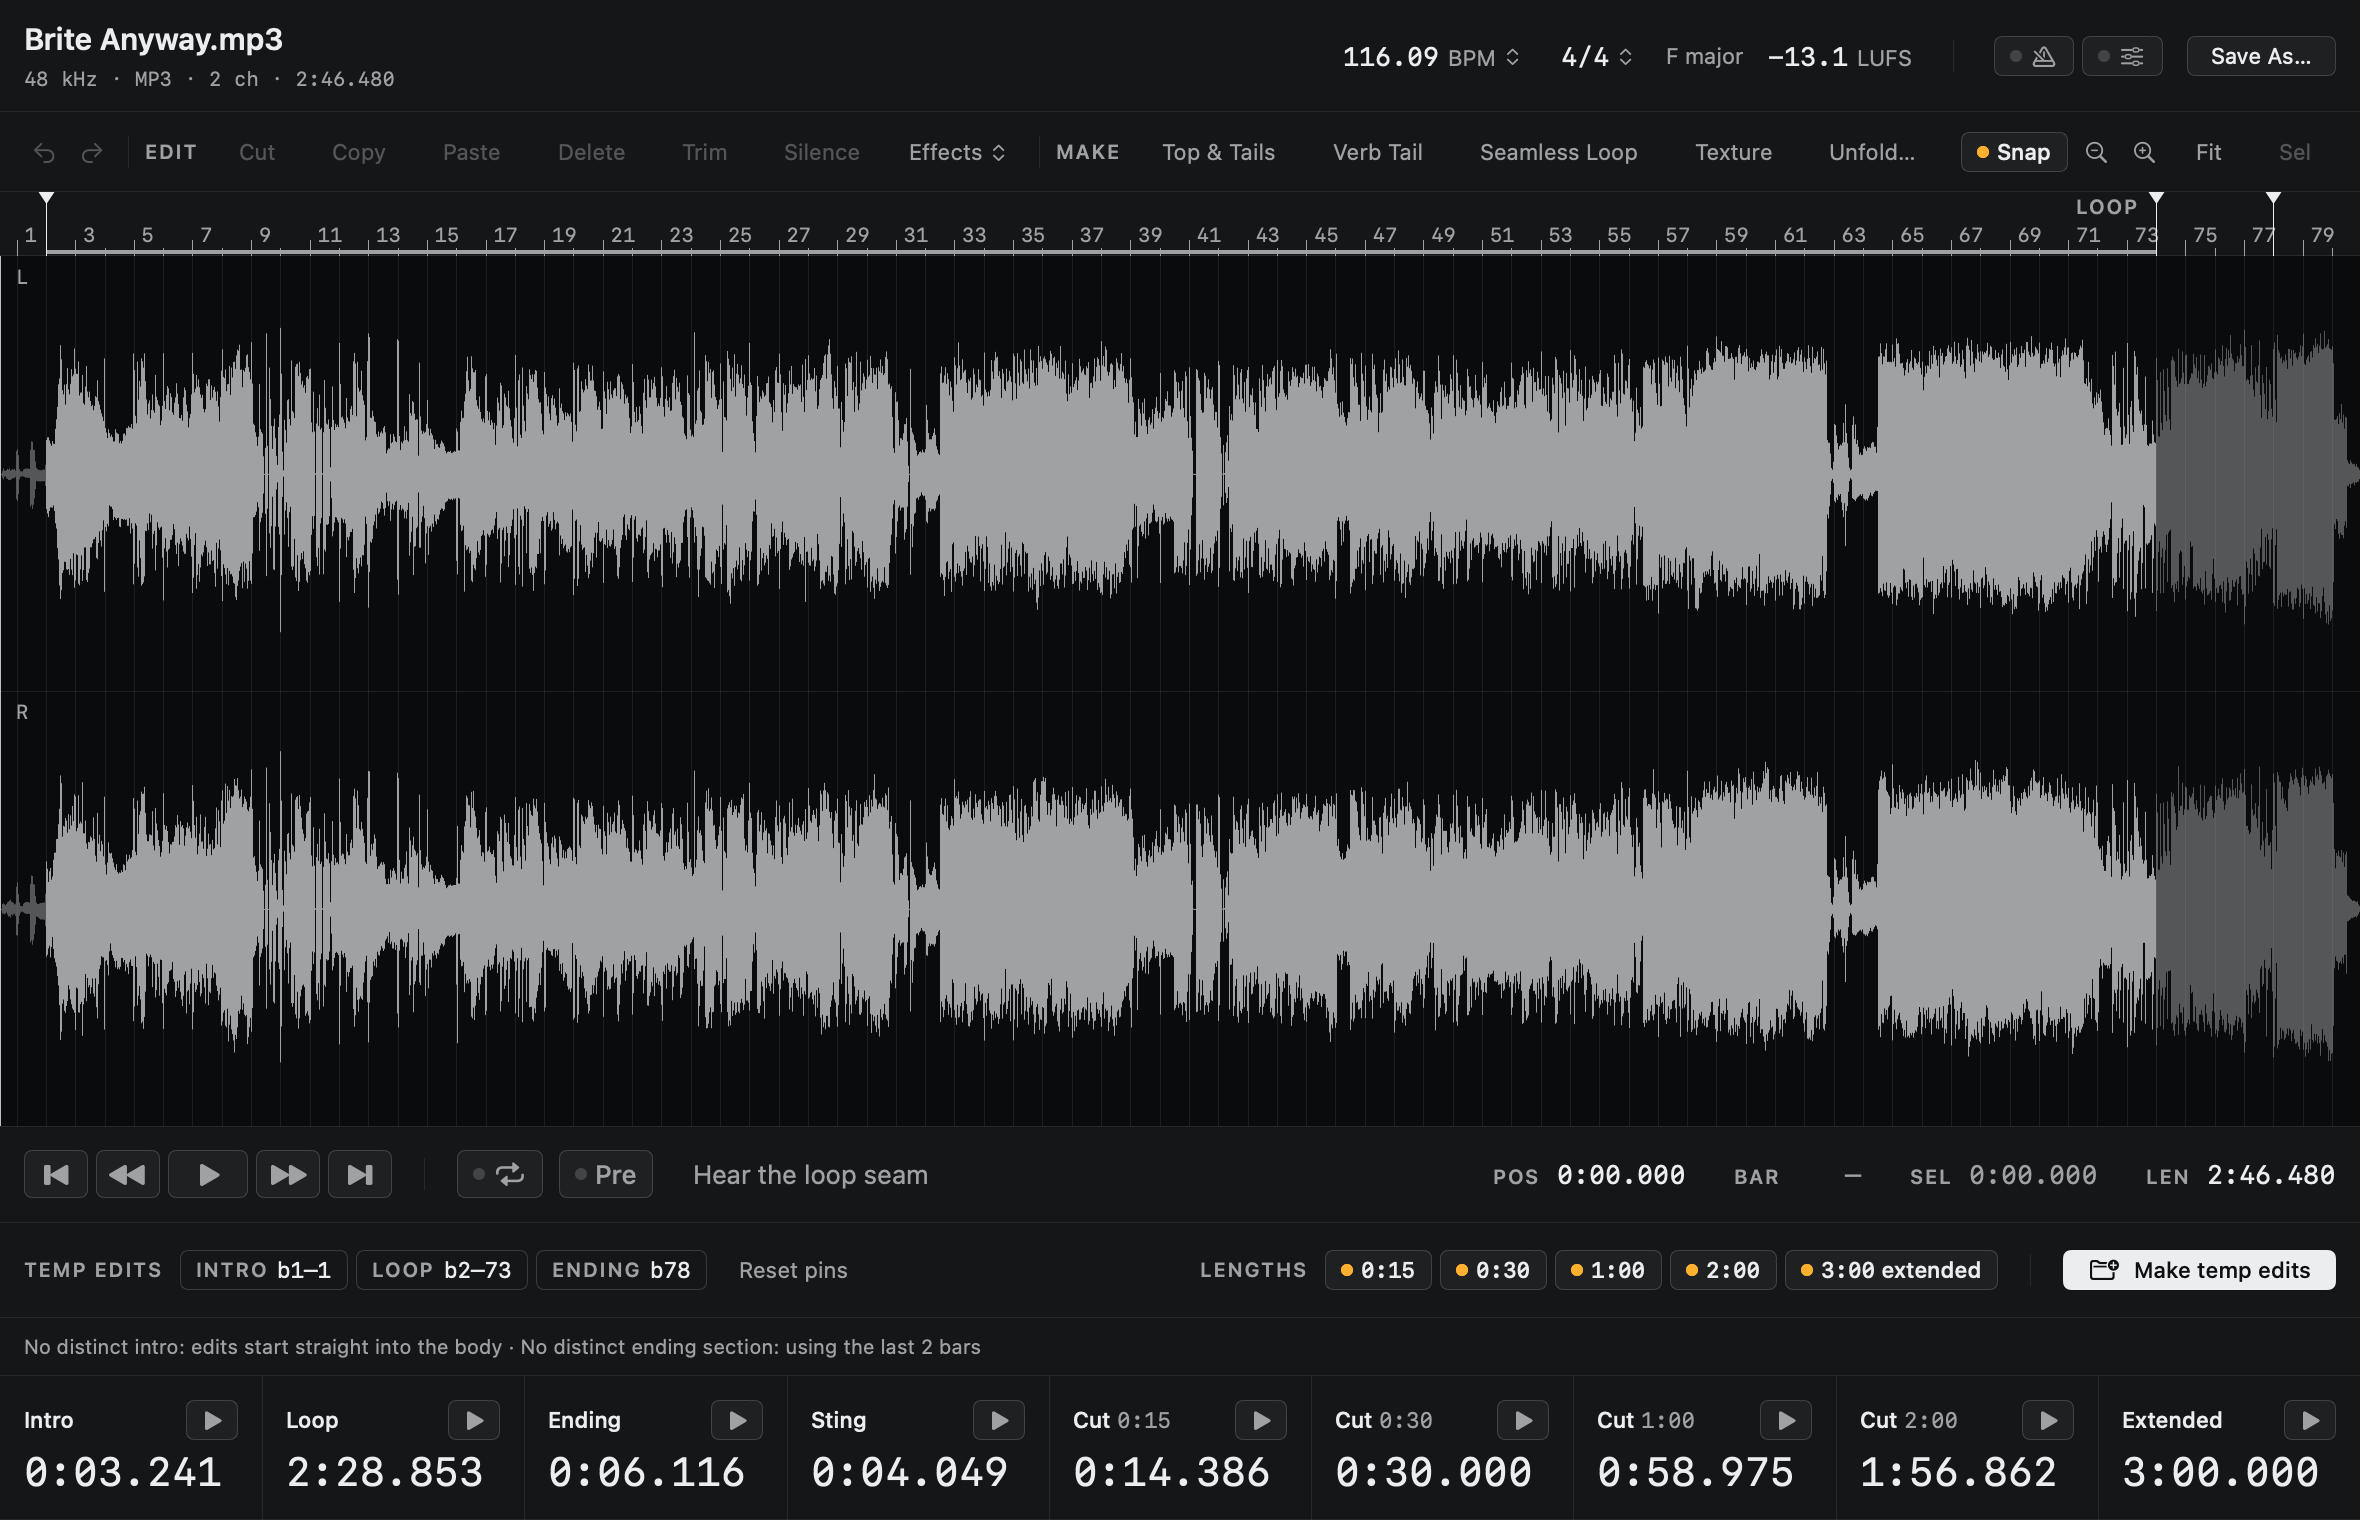Play the Cut 1:00 preview
The height and width of the screenshot is (1520, 2360).
click(x=1786, y=1420)
